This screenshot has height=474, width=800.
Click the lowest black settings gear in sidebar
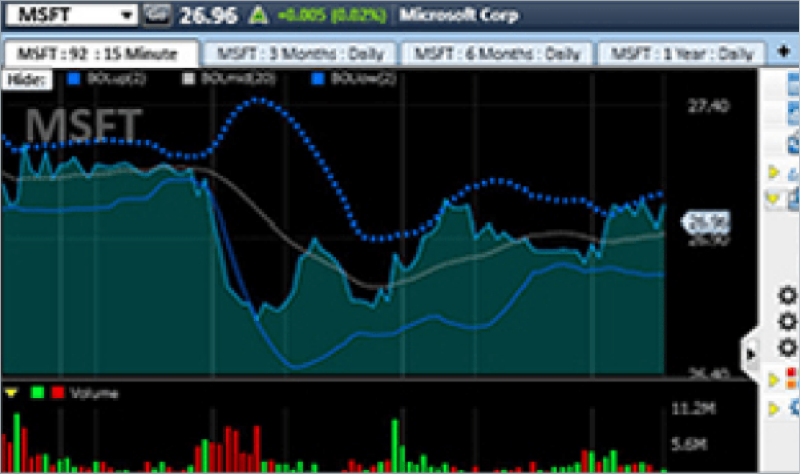tap(787, 347)
